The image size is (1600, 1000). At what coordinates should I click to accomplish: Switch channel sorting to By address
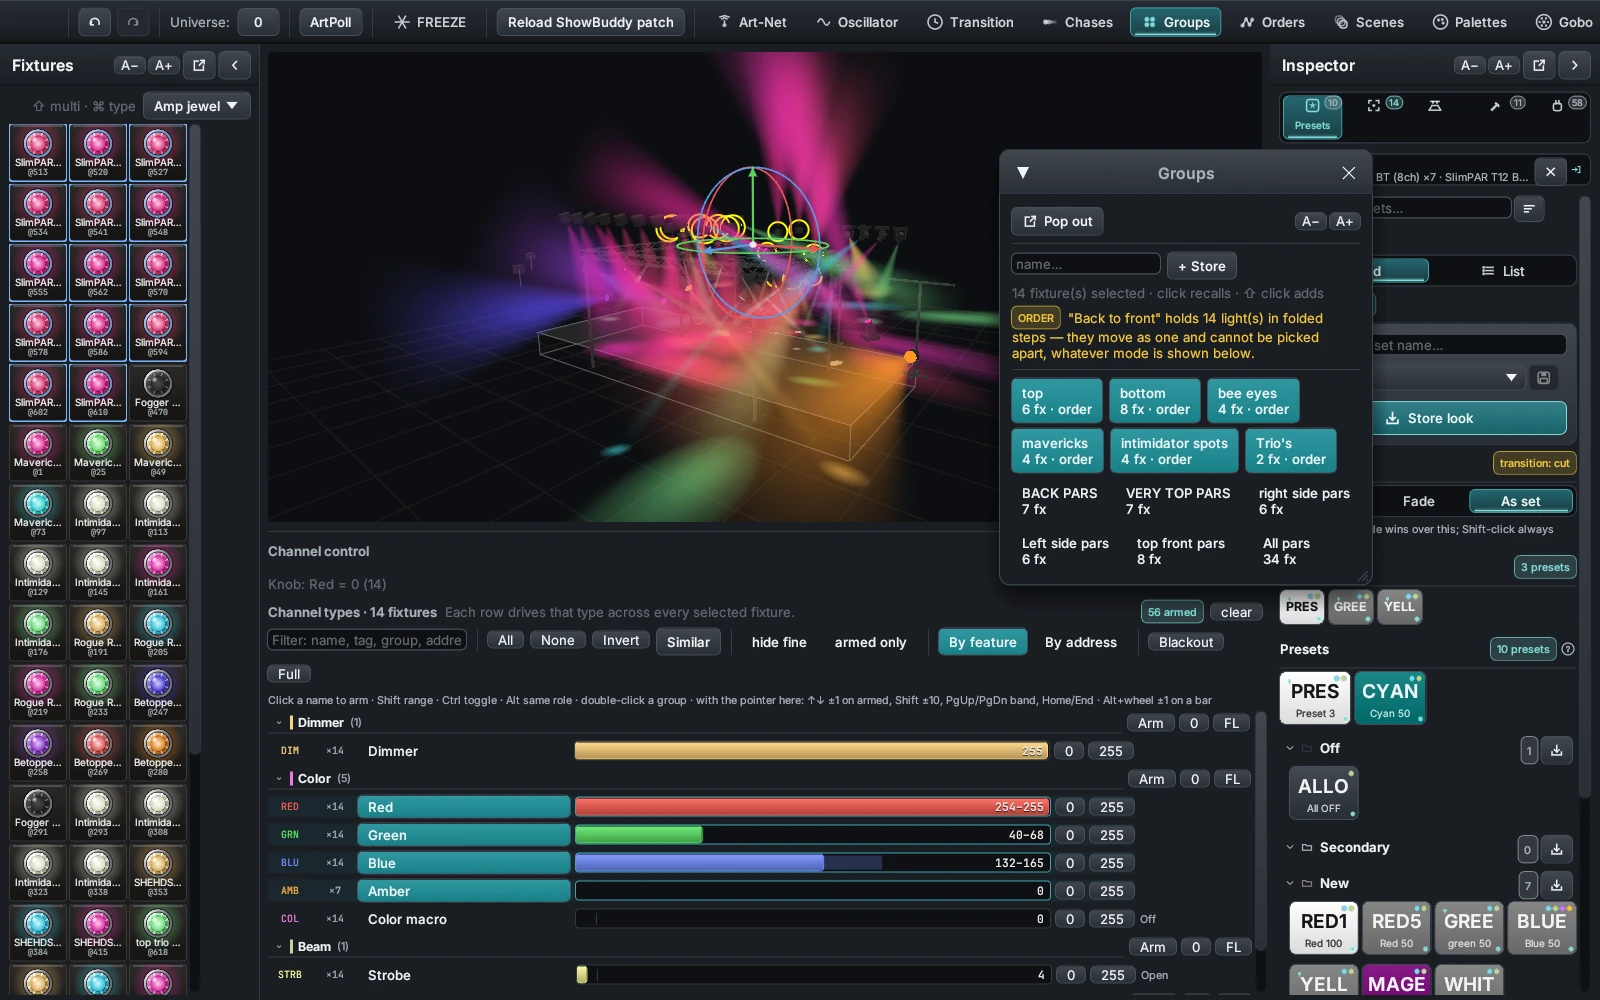coord(1081,642)
